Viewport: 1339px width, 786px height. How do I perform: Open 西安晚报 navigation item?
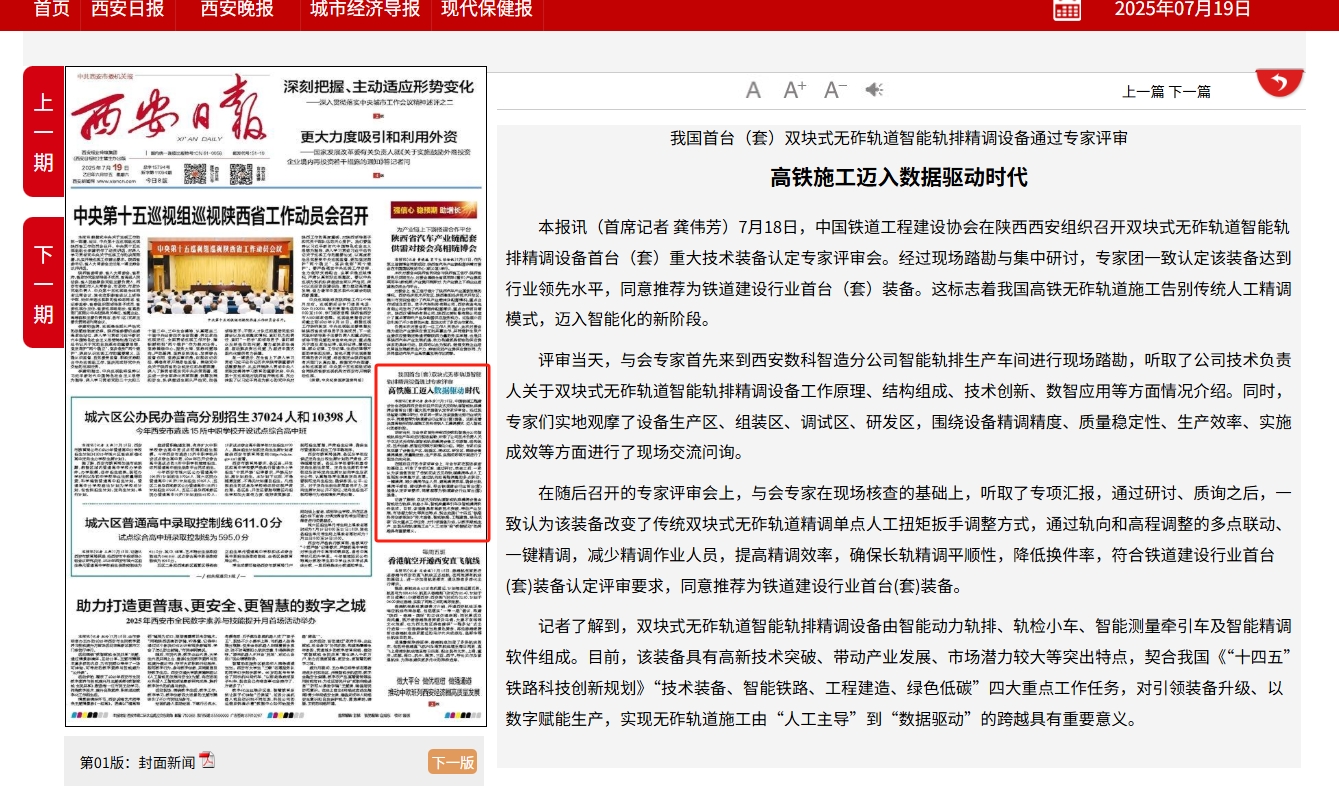click(x=237, y=9)
